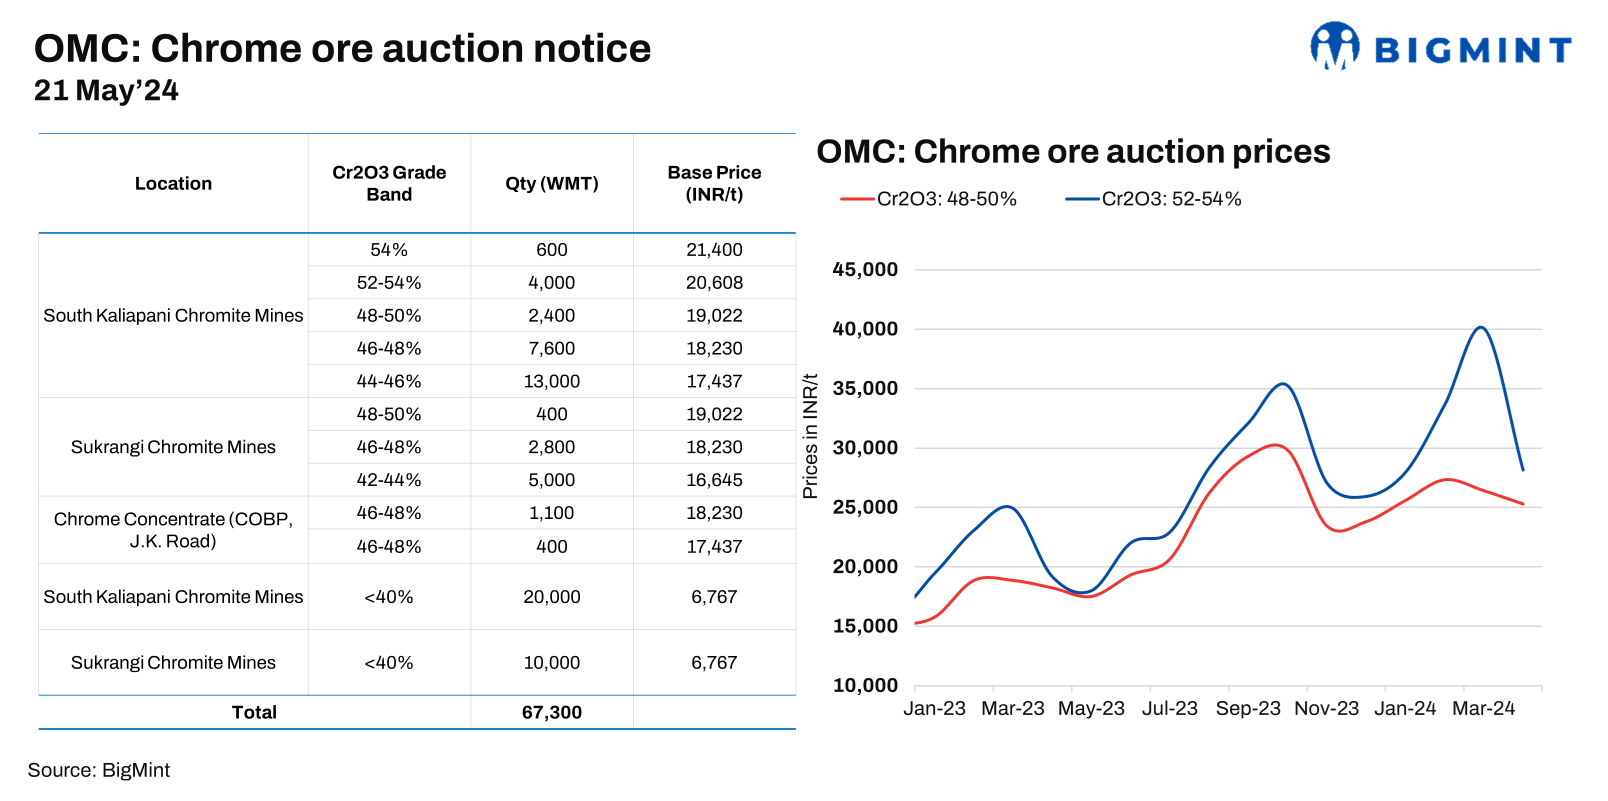Click the blue Cr2O3 52-54% legend swatch

1082,200
